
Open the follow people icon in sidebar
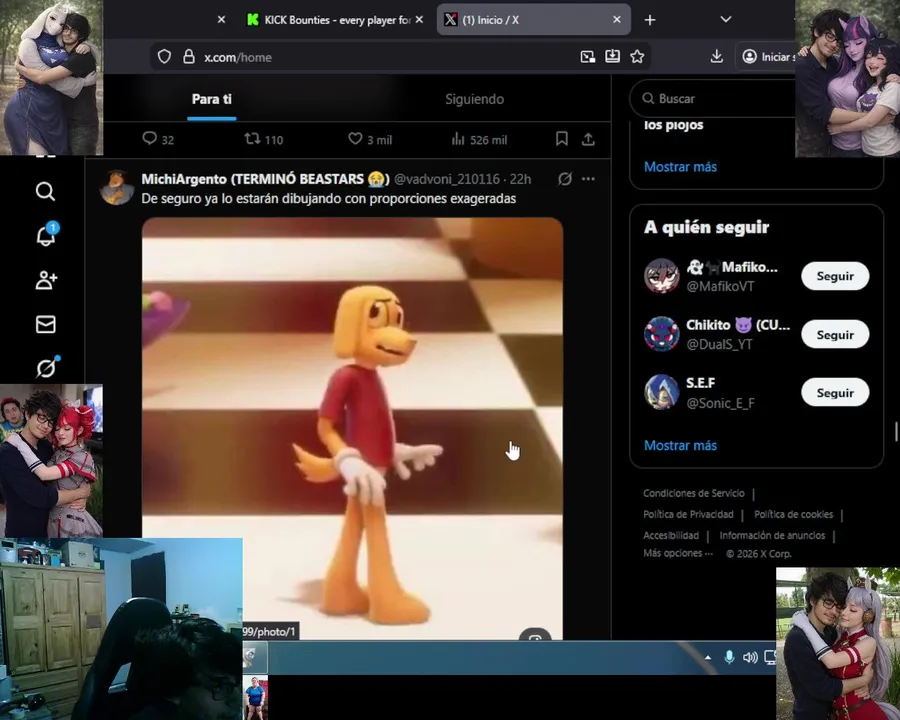point(46,280)
